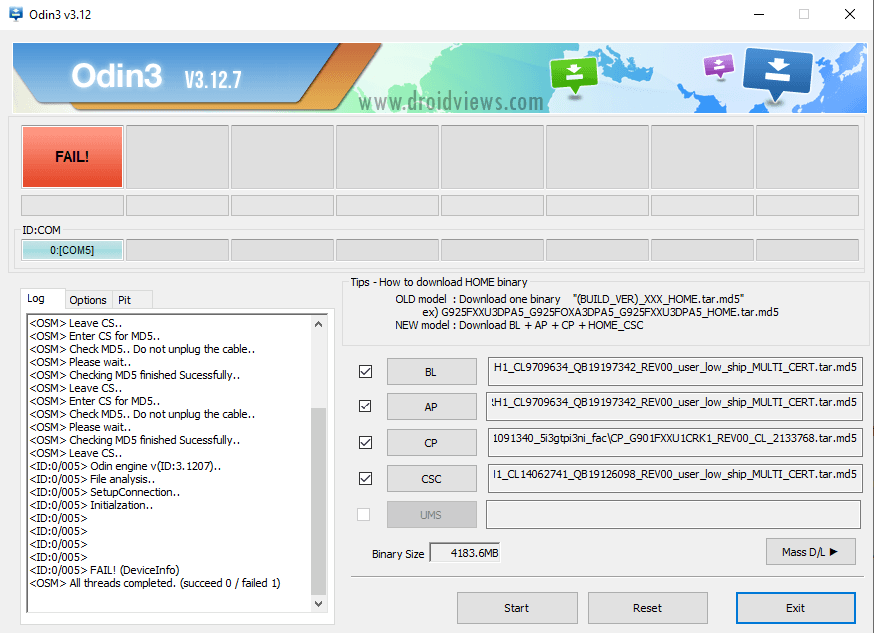Click the BL file browse button
This screenshot has height=633, width=874.
pos(432,372)
